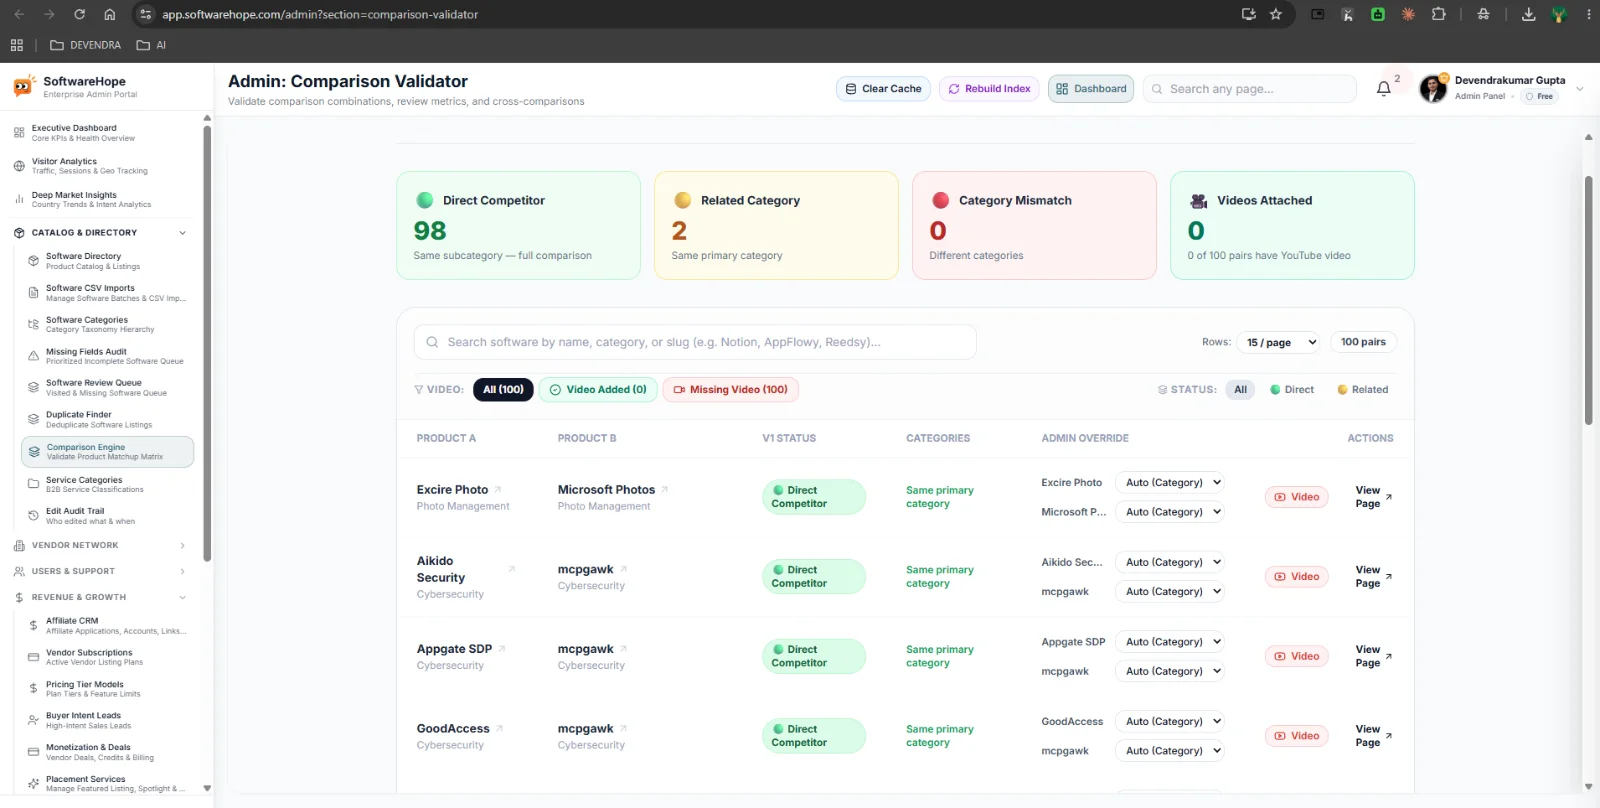
Task: Bookmark this page with the star icon
Action: click(1276, 14)
